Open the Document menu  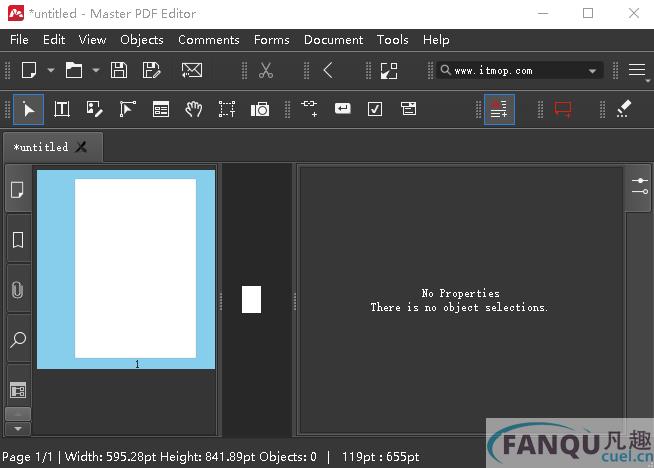[333, 40]
